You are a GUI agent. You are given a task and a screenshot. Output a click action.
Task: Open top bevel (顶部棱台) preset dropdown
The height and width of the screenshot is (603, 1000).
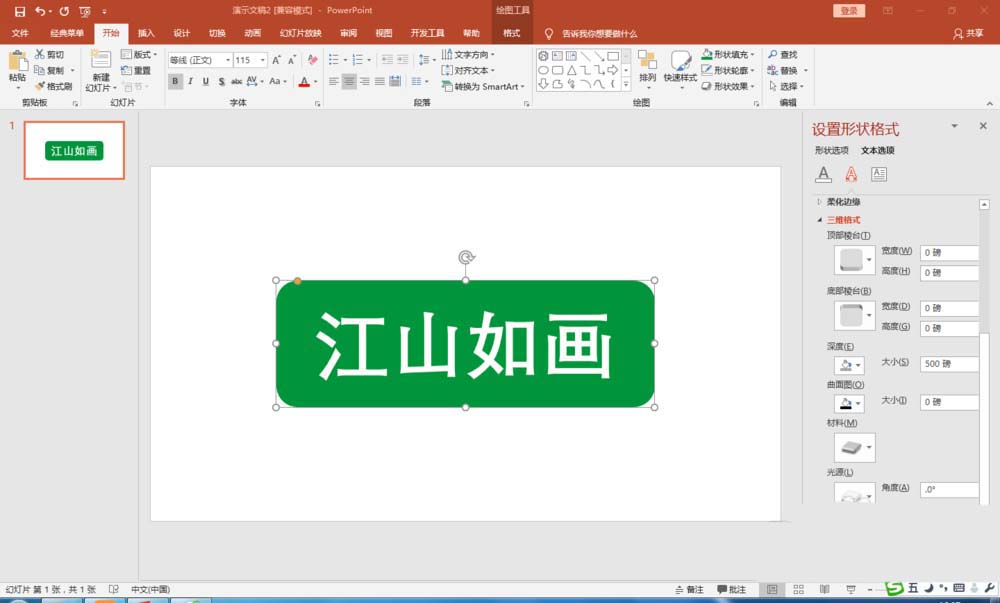[855, 260]
